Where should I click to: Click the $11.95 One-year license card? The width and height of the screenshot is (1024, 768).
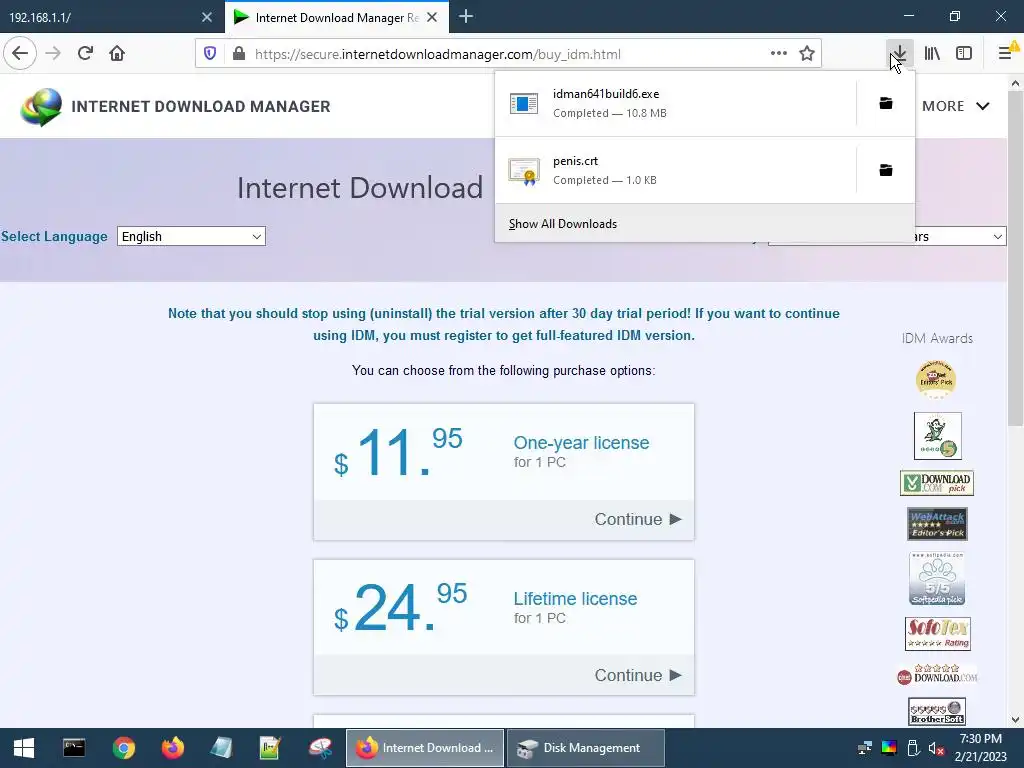click(x=504, y=472)
